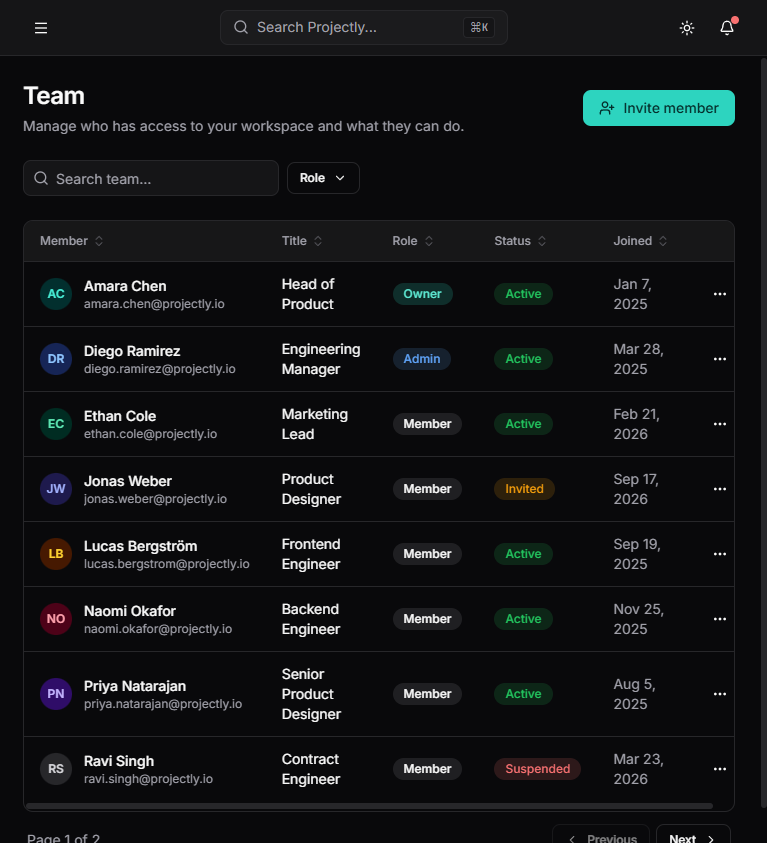Click the title Head of Product

(308, 294)
